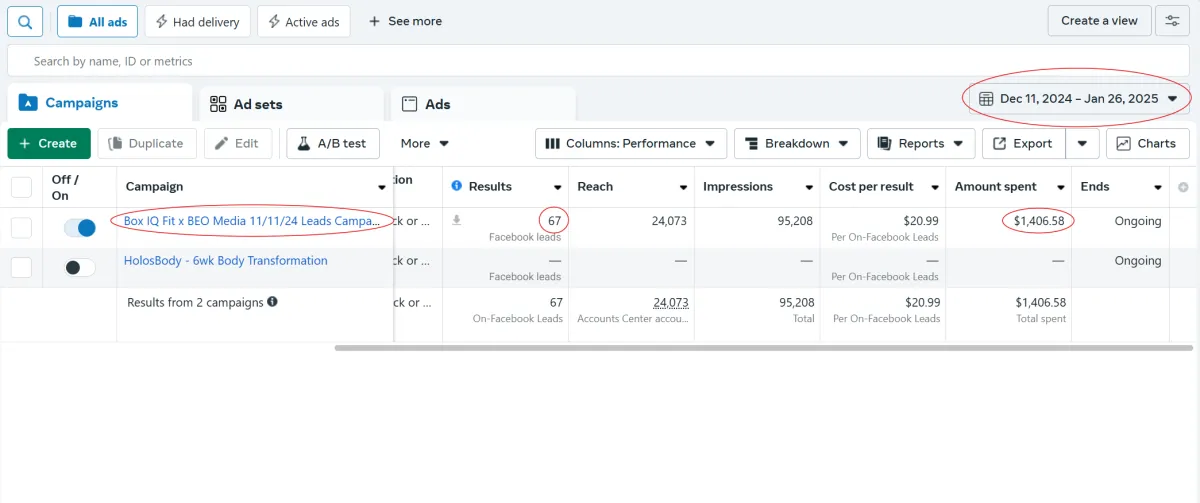Check the select-all campaigns checkbox
The width and height of the screenshot is (1200, 503).
tap(21, 187)
